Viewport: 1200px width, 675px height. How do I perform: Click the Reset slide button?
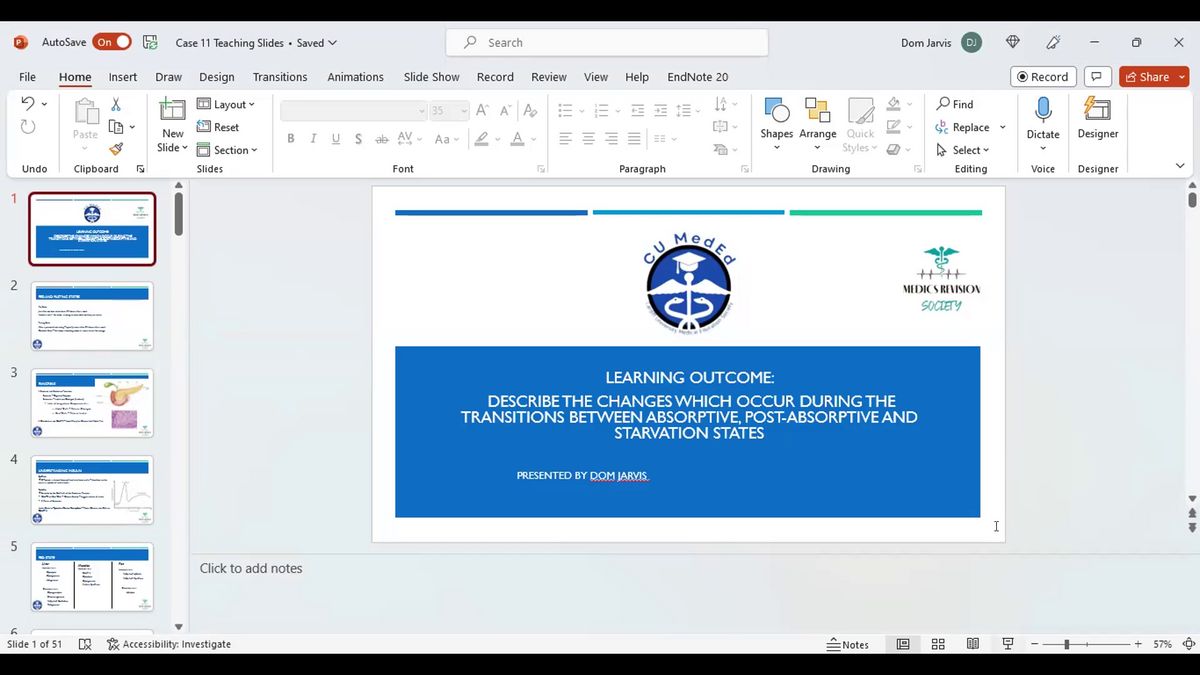[x=218, y=127]
